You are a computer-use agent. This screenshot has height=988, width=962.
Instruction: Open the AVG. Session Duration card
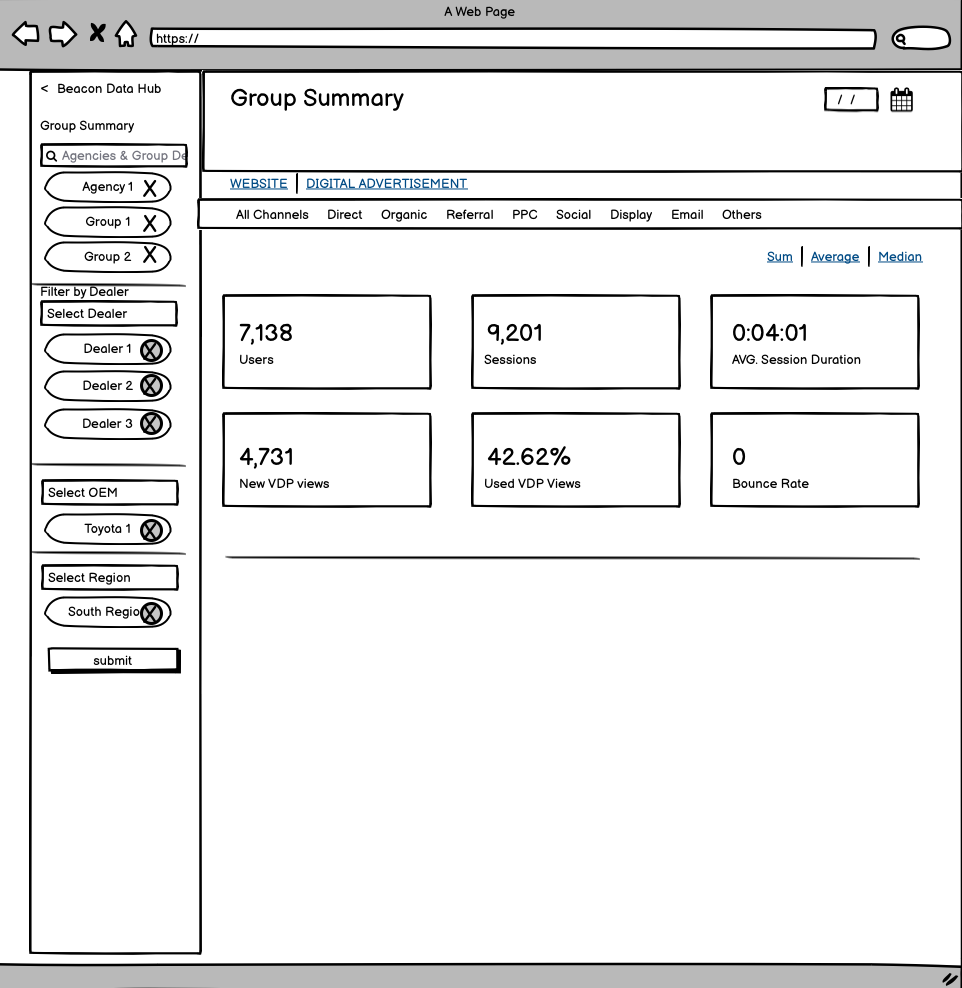[815, 342]
